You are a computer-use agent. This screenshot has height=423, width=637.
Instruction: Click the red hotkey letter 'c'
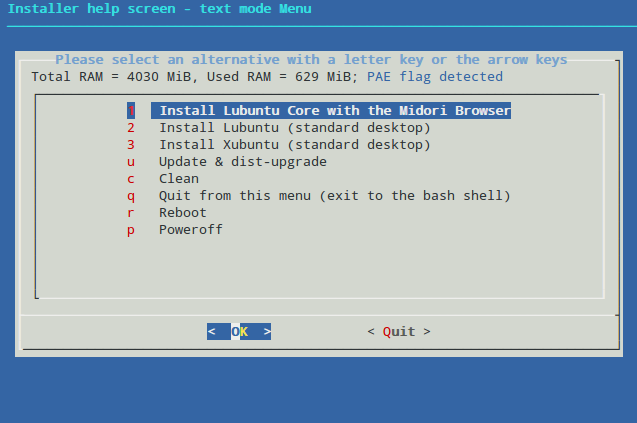coord(130,179)
